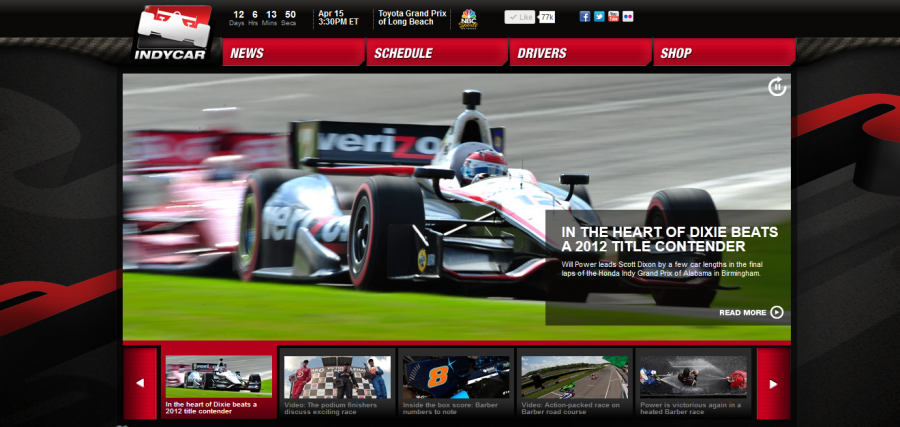Screen dimensions: 900x427
Task: Pause the slideshow with the pause icon
Action: [x=777, y=87]
